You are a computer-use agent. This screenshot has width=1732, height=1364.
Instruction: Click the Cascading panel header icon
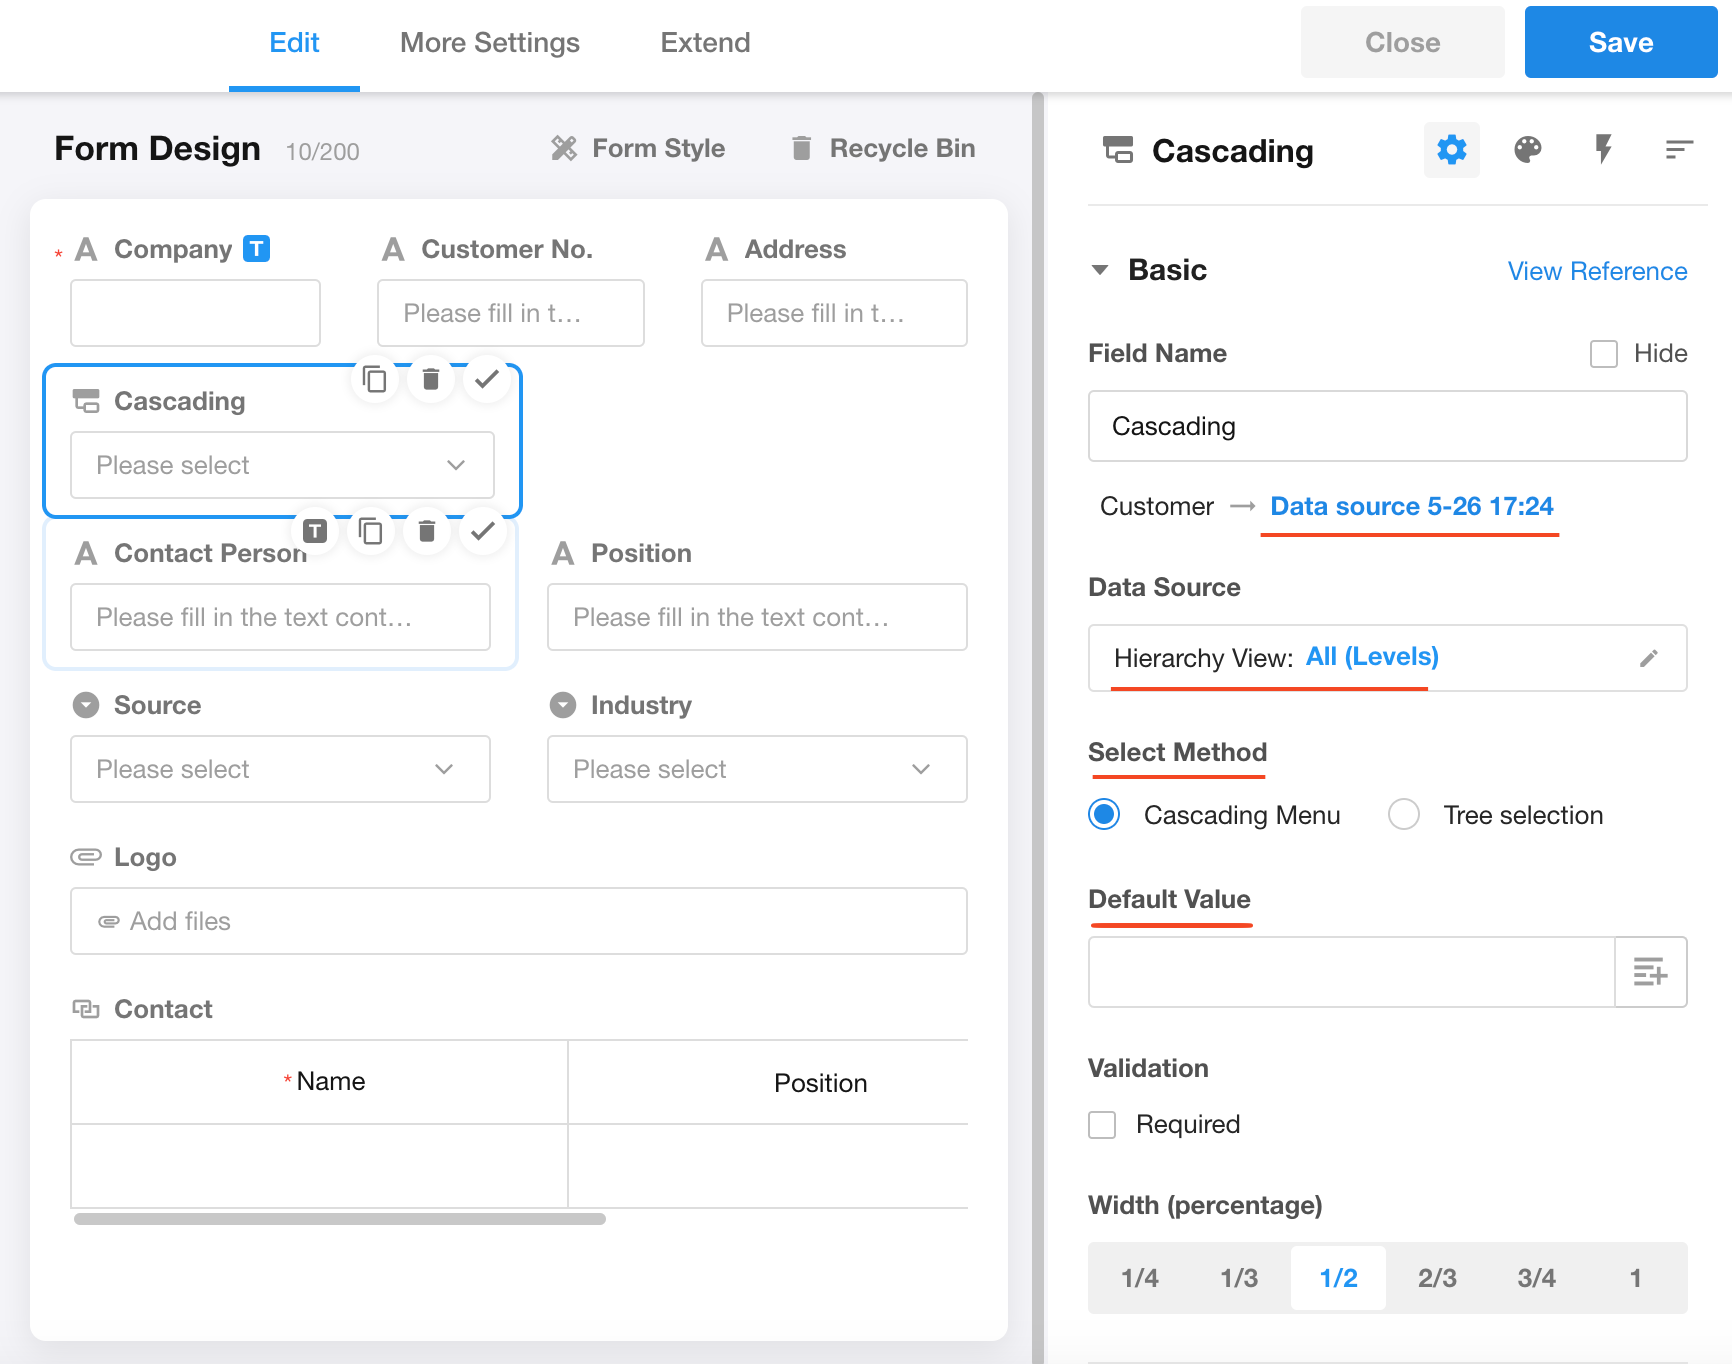pyautogui.click(x=1118, y=150)
